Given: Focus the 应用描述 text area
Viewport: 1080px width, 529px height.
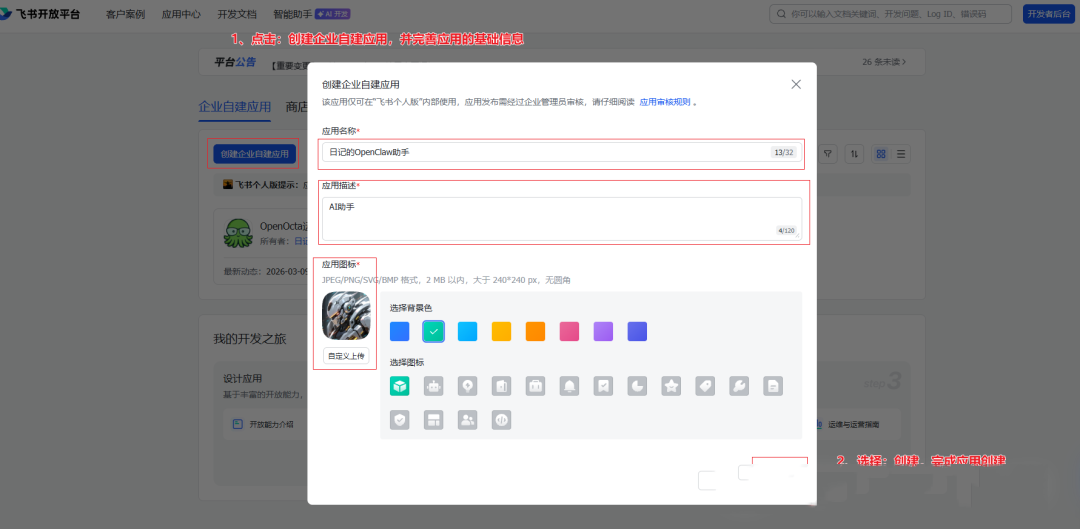Looking at the screenshot, I should click(x=562, y=219).
